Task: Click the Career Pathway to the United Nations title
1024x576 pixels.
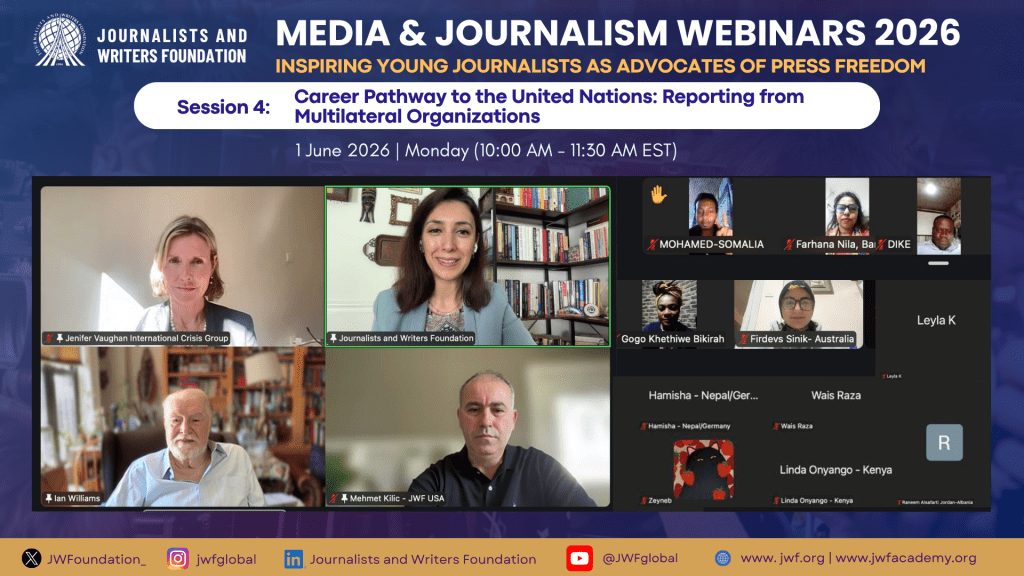Action: (549, 106)
